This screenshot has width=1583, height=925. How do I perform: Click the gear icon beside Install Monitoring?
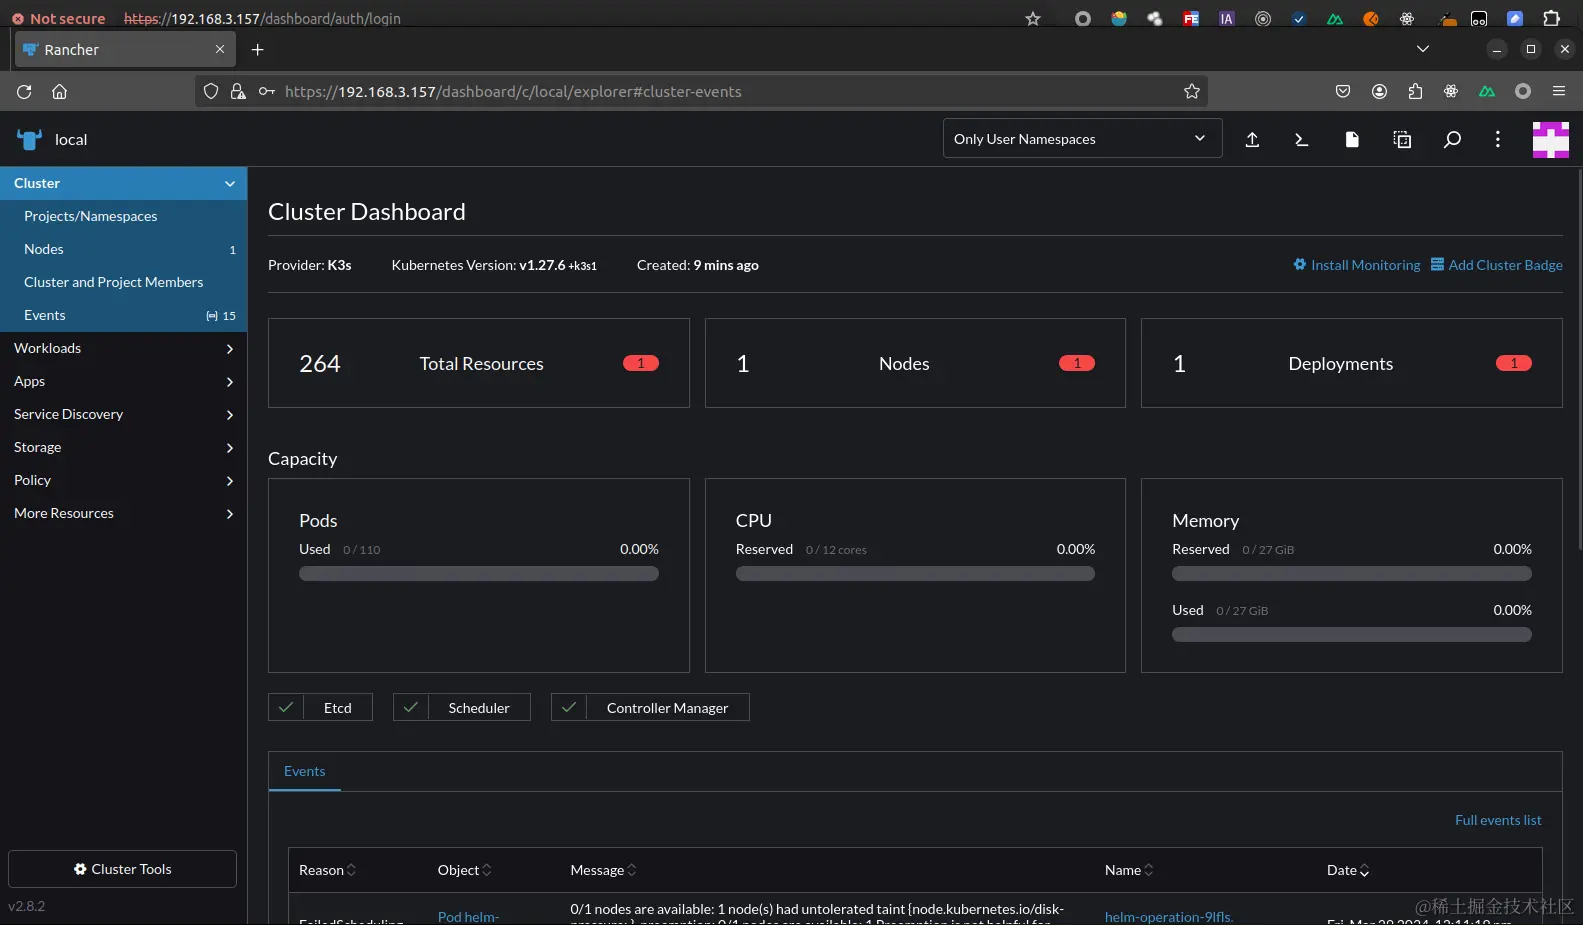(1300, 264)
